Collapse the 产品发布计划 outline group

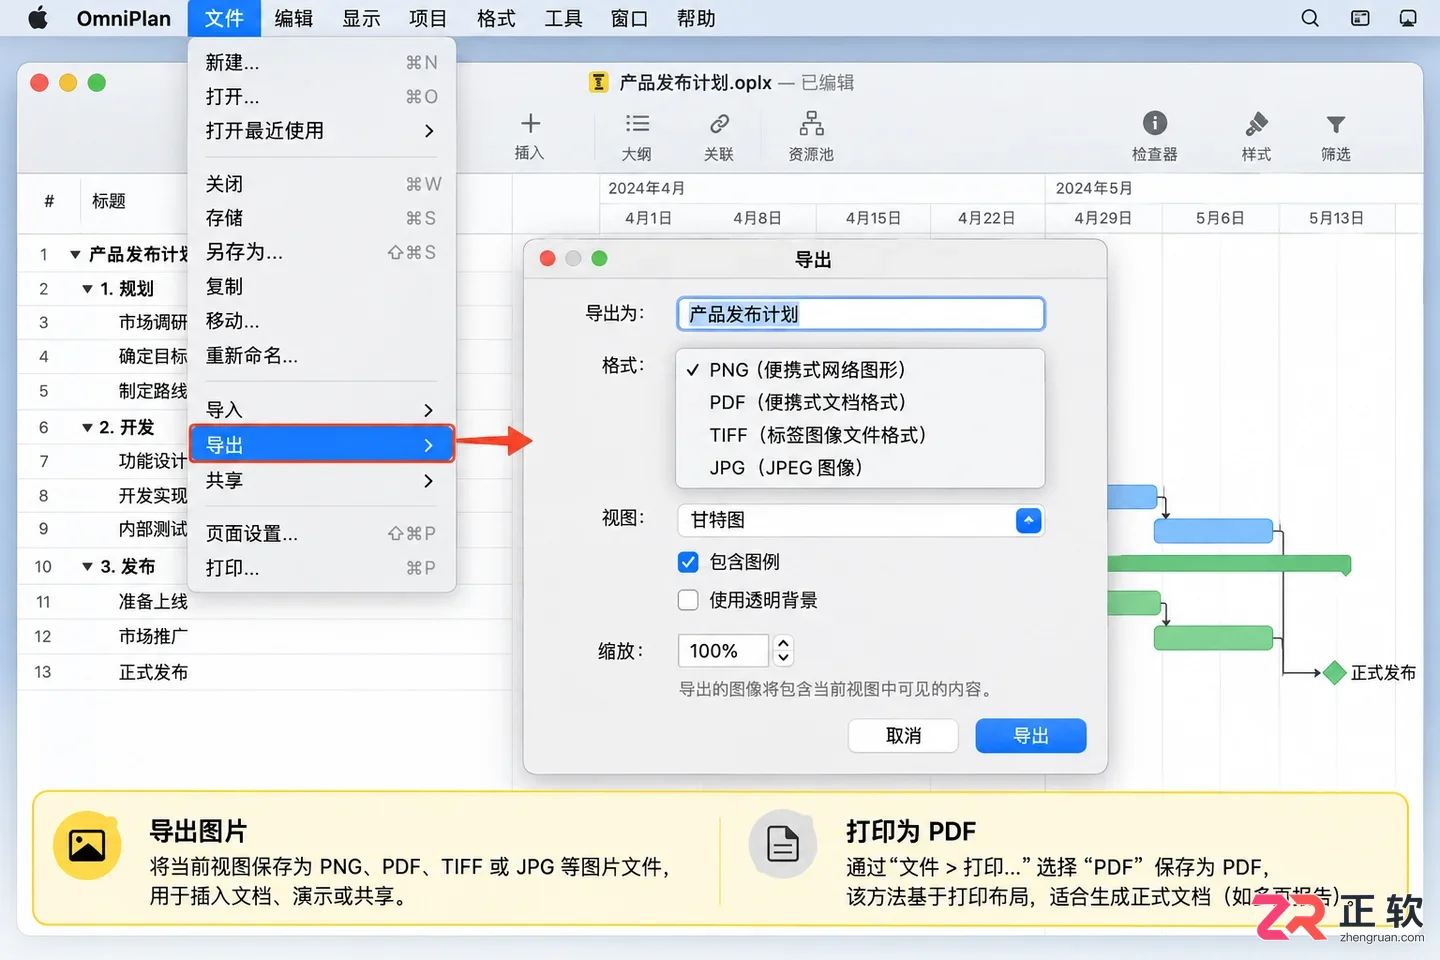(75, 255)
